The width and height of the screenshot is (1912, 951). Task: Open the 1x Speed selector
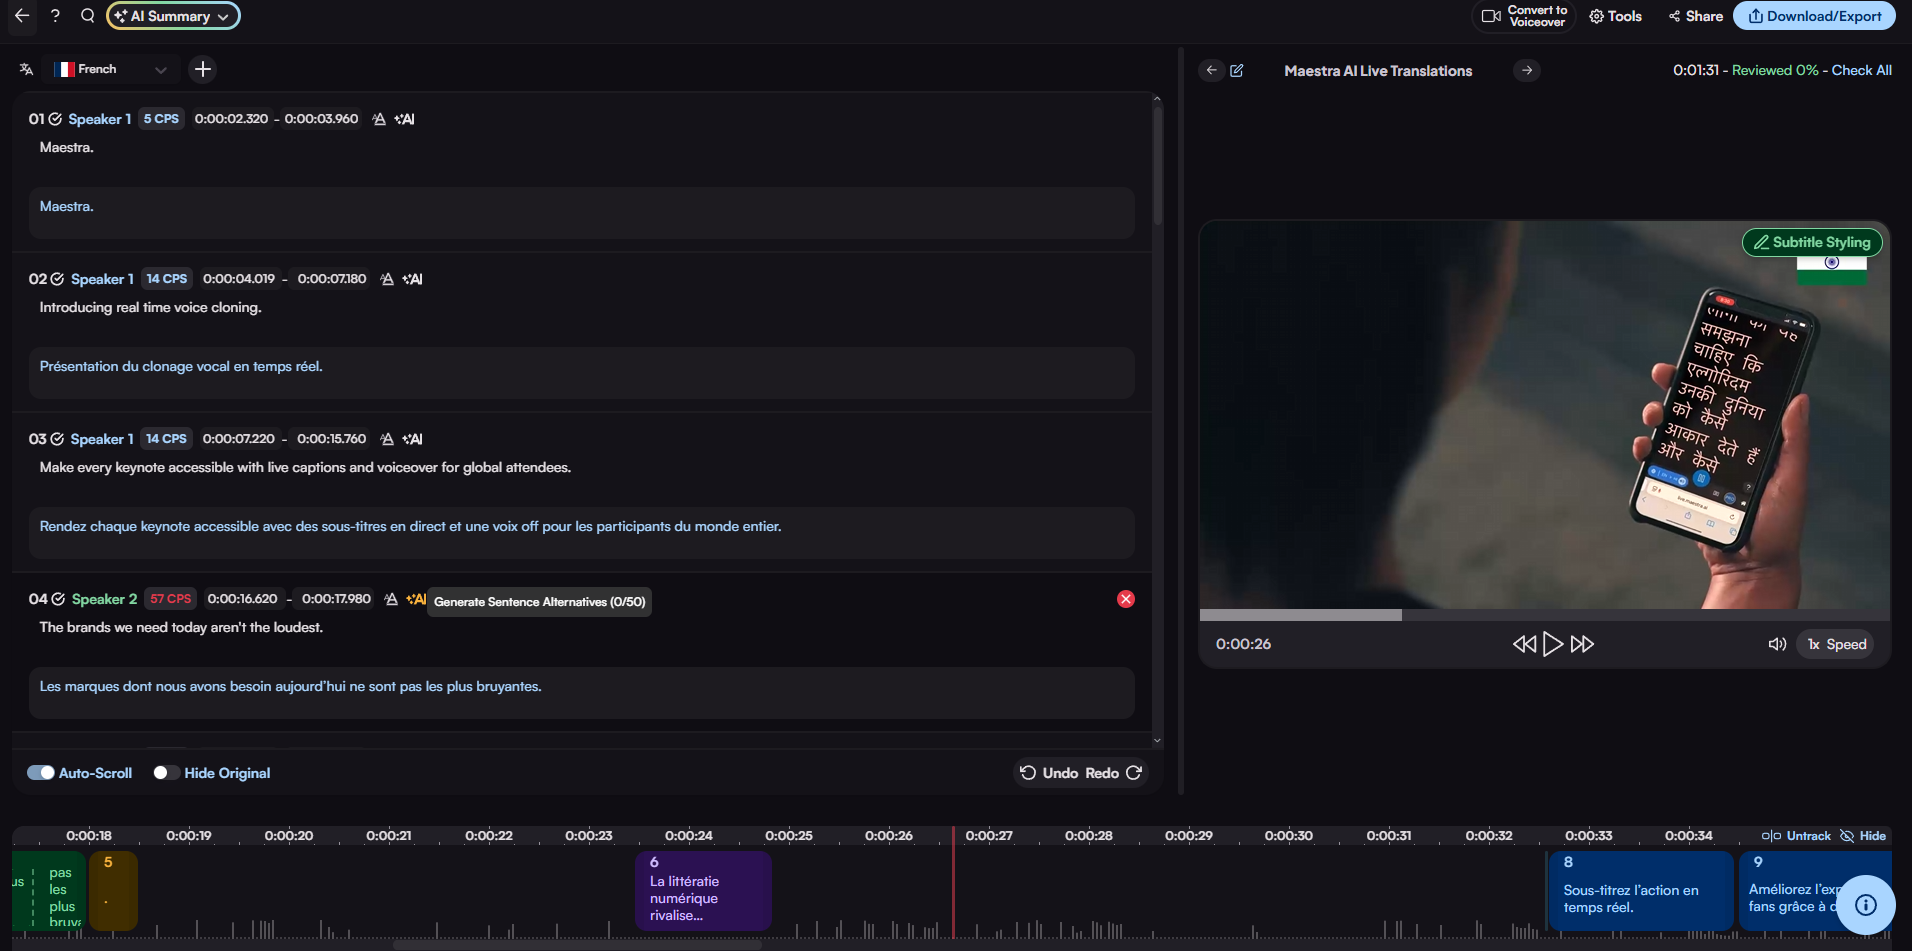(1836, 644)
